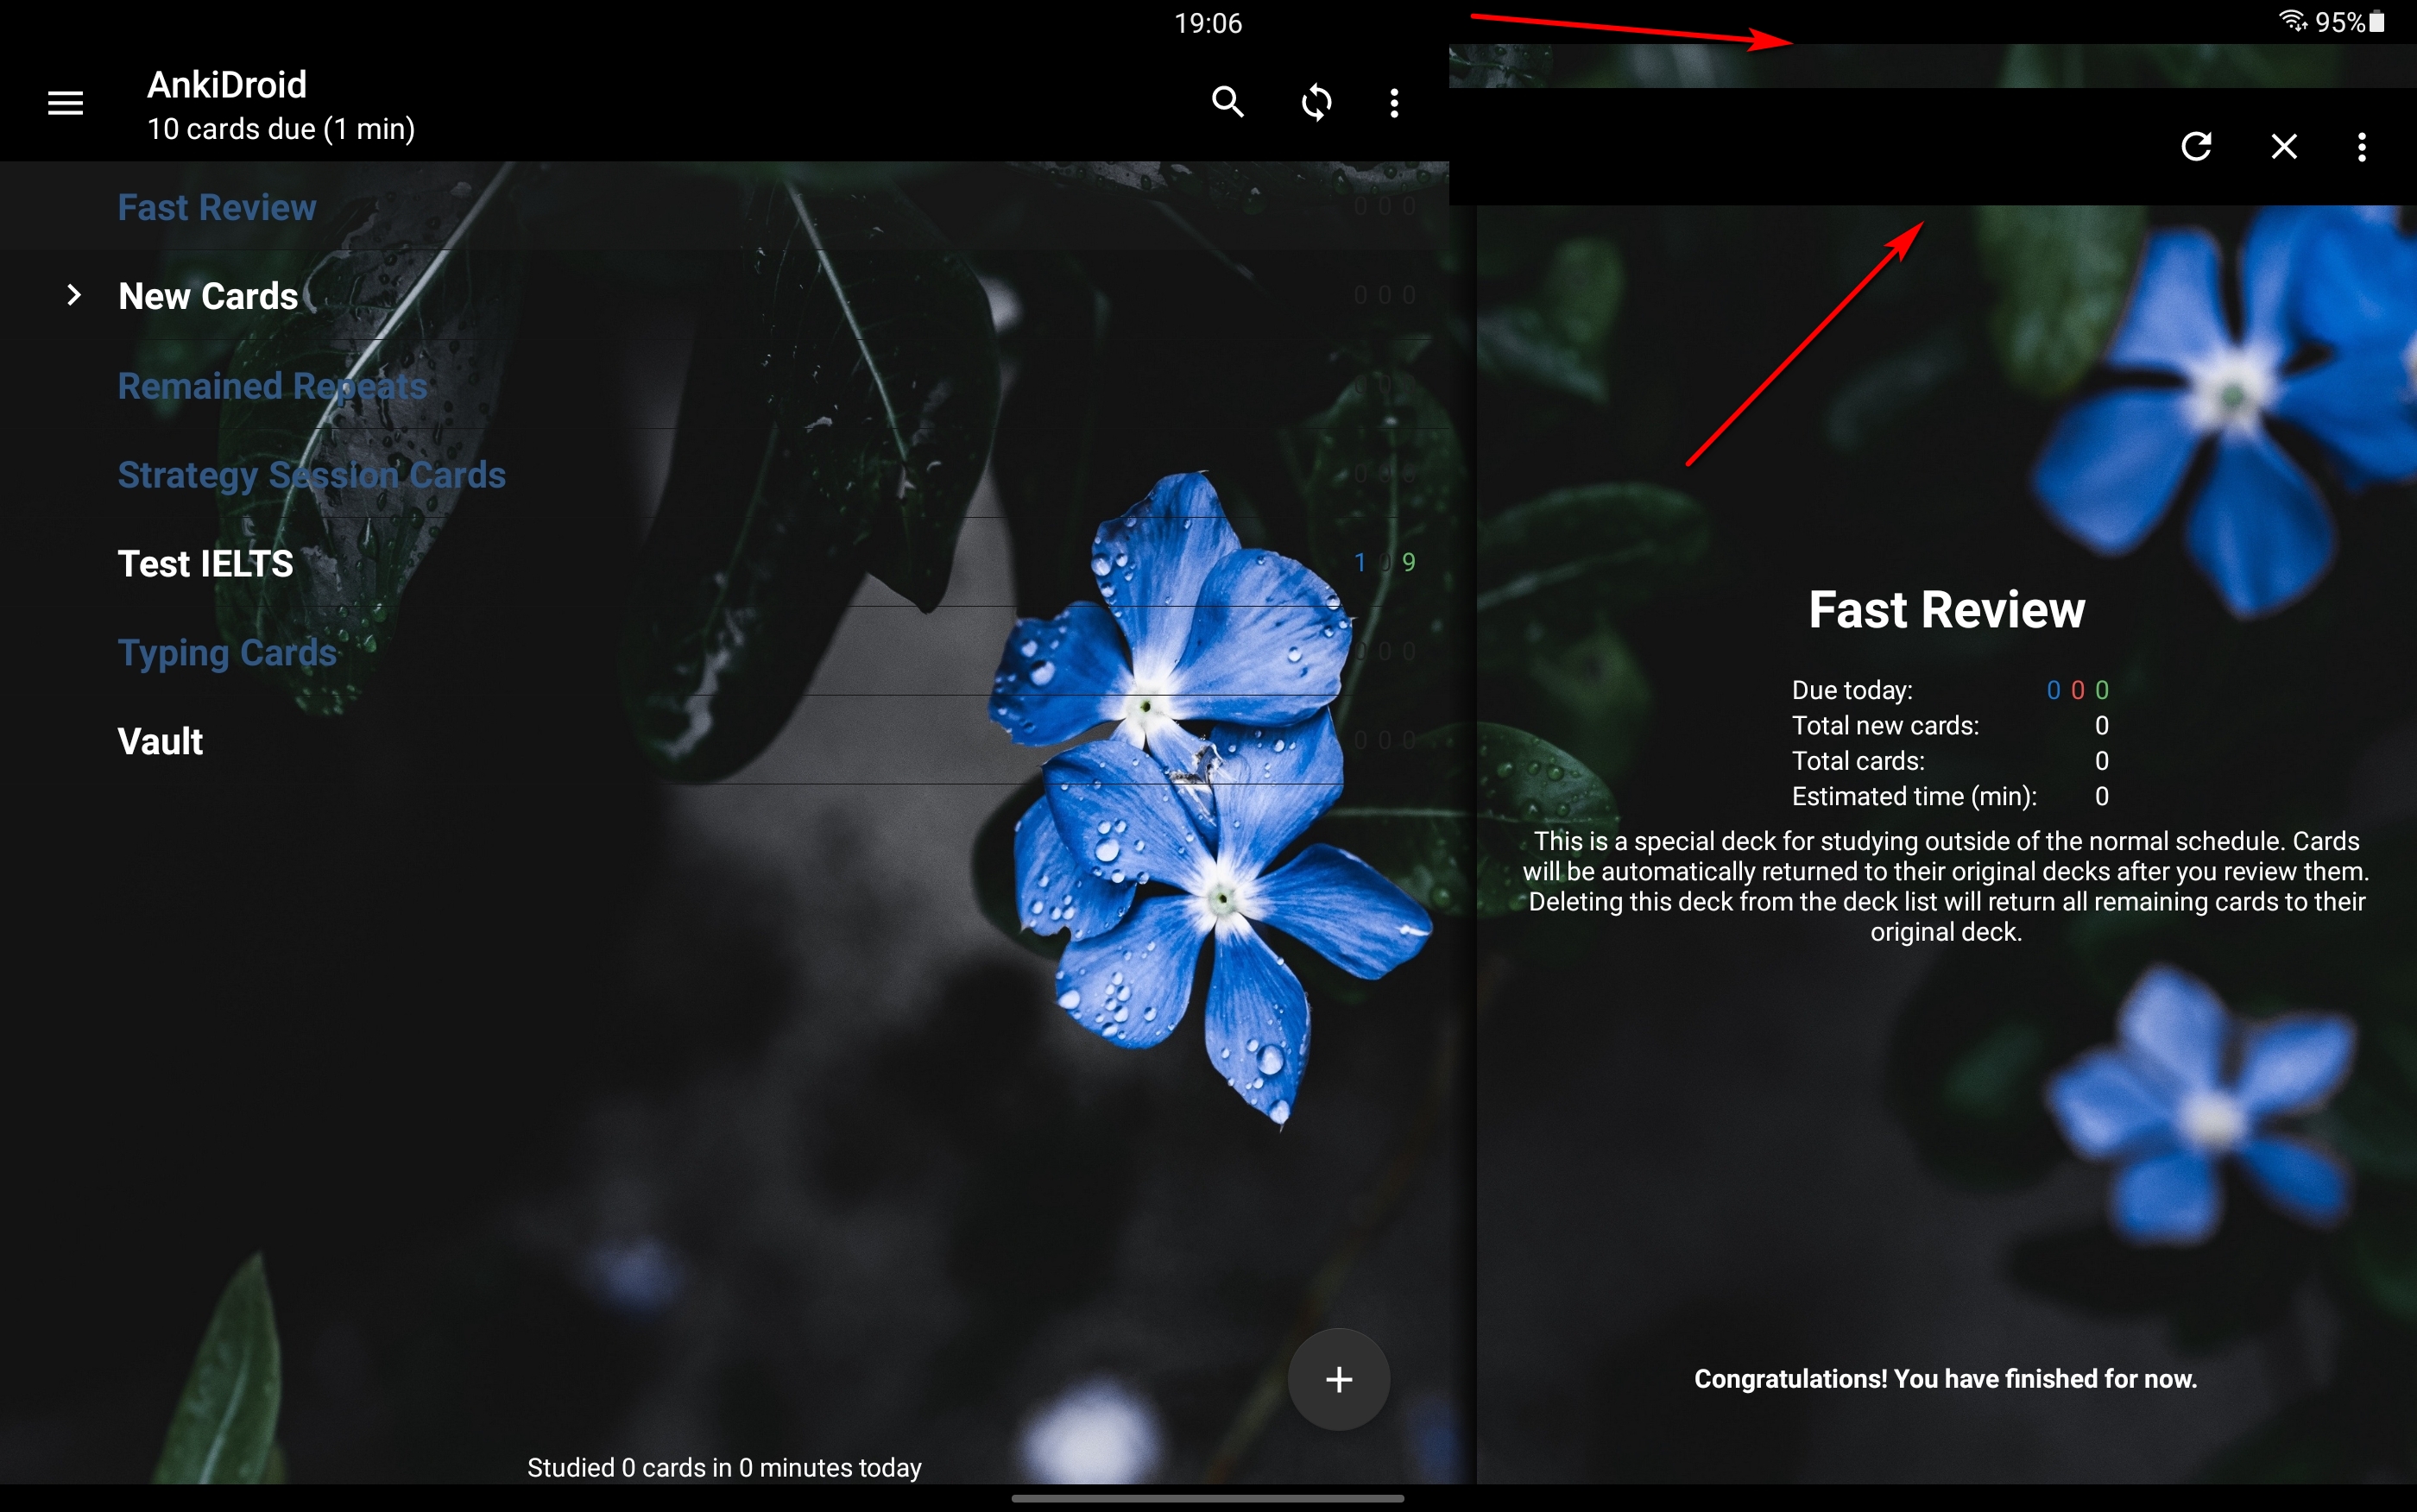Screen dimensions: 2417x1512
Task: Close the Fast Review study screen
Action: point(2283,146)
